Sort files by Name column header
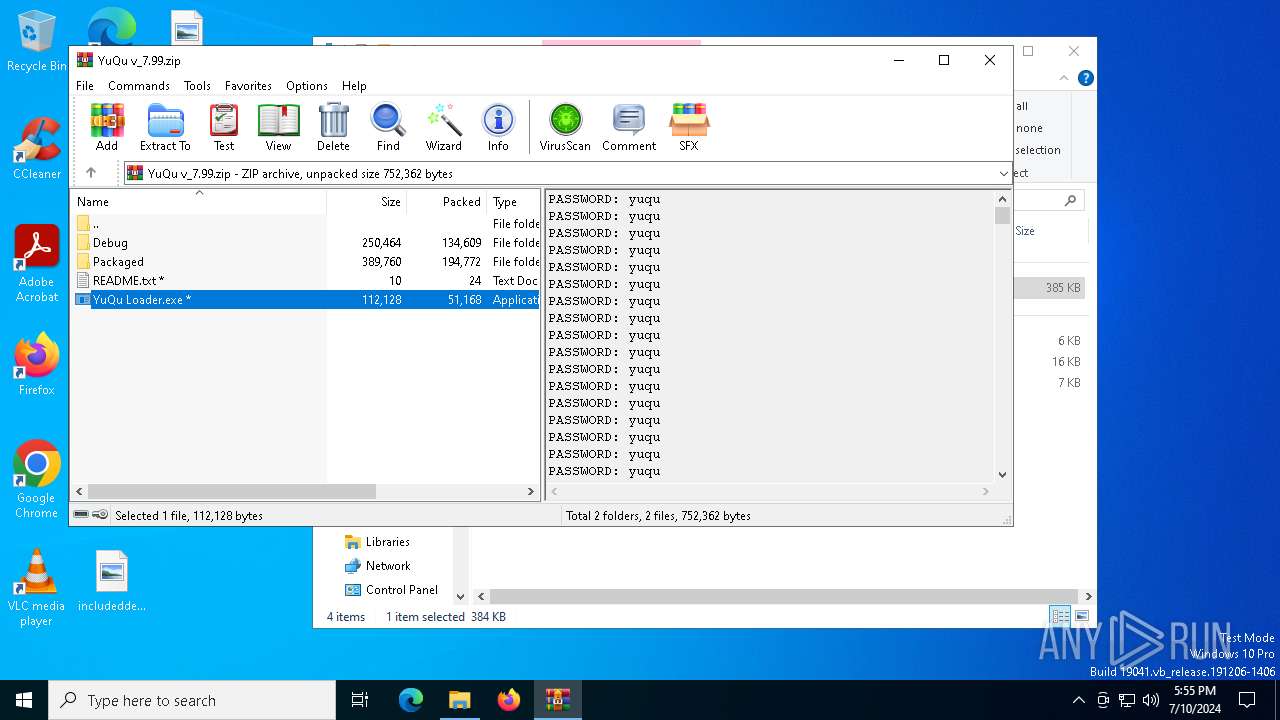1280x720 pixels. 199,201
